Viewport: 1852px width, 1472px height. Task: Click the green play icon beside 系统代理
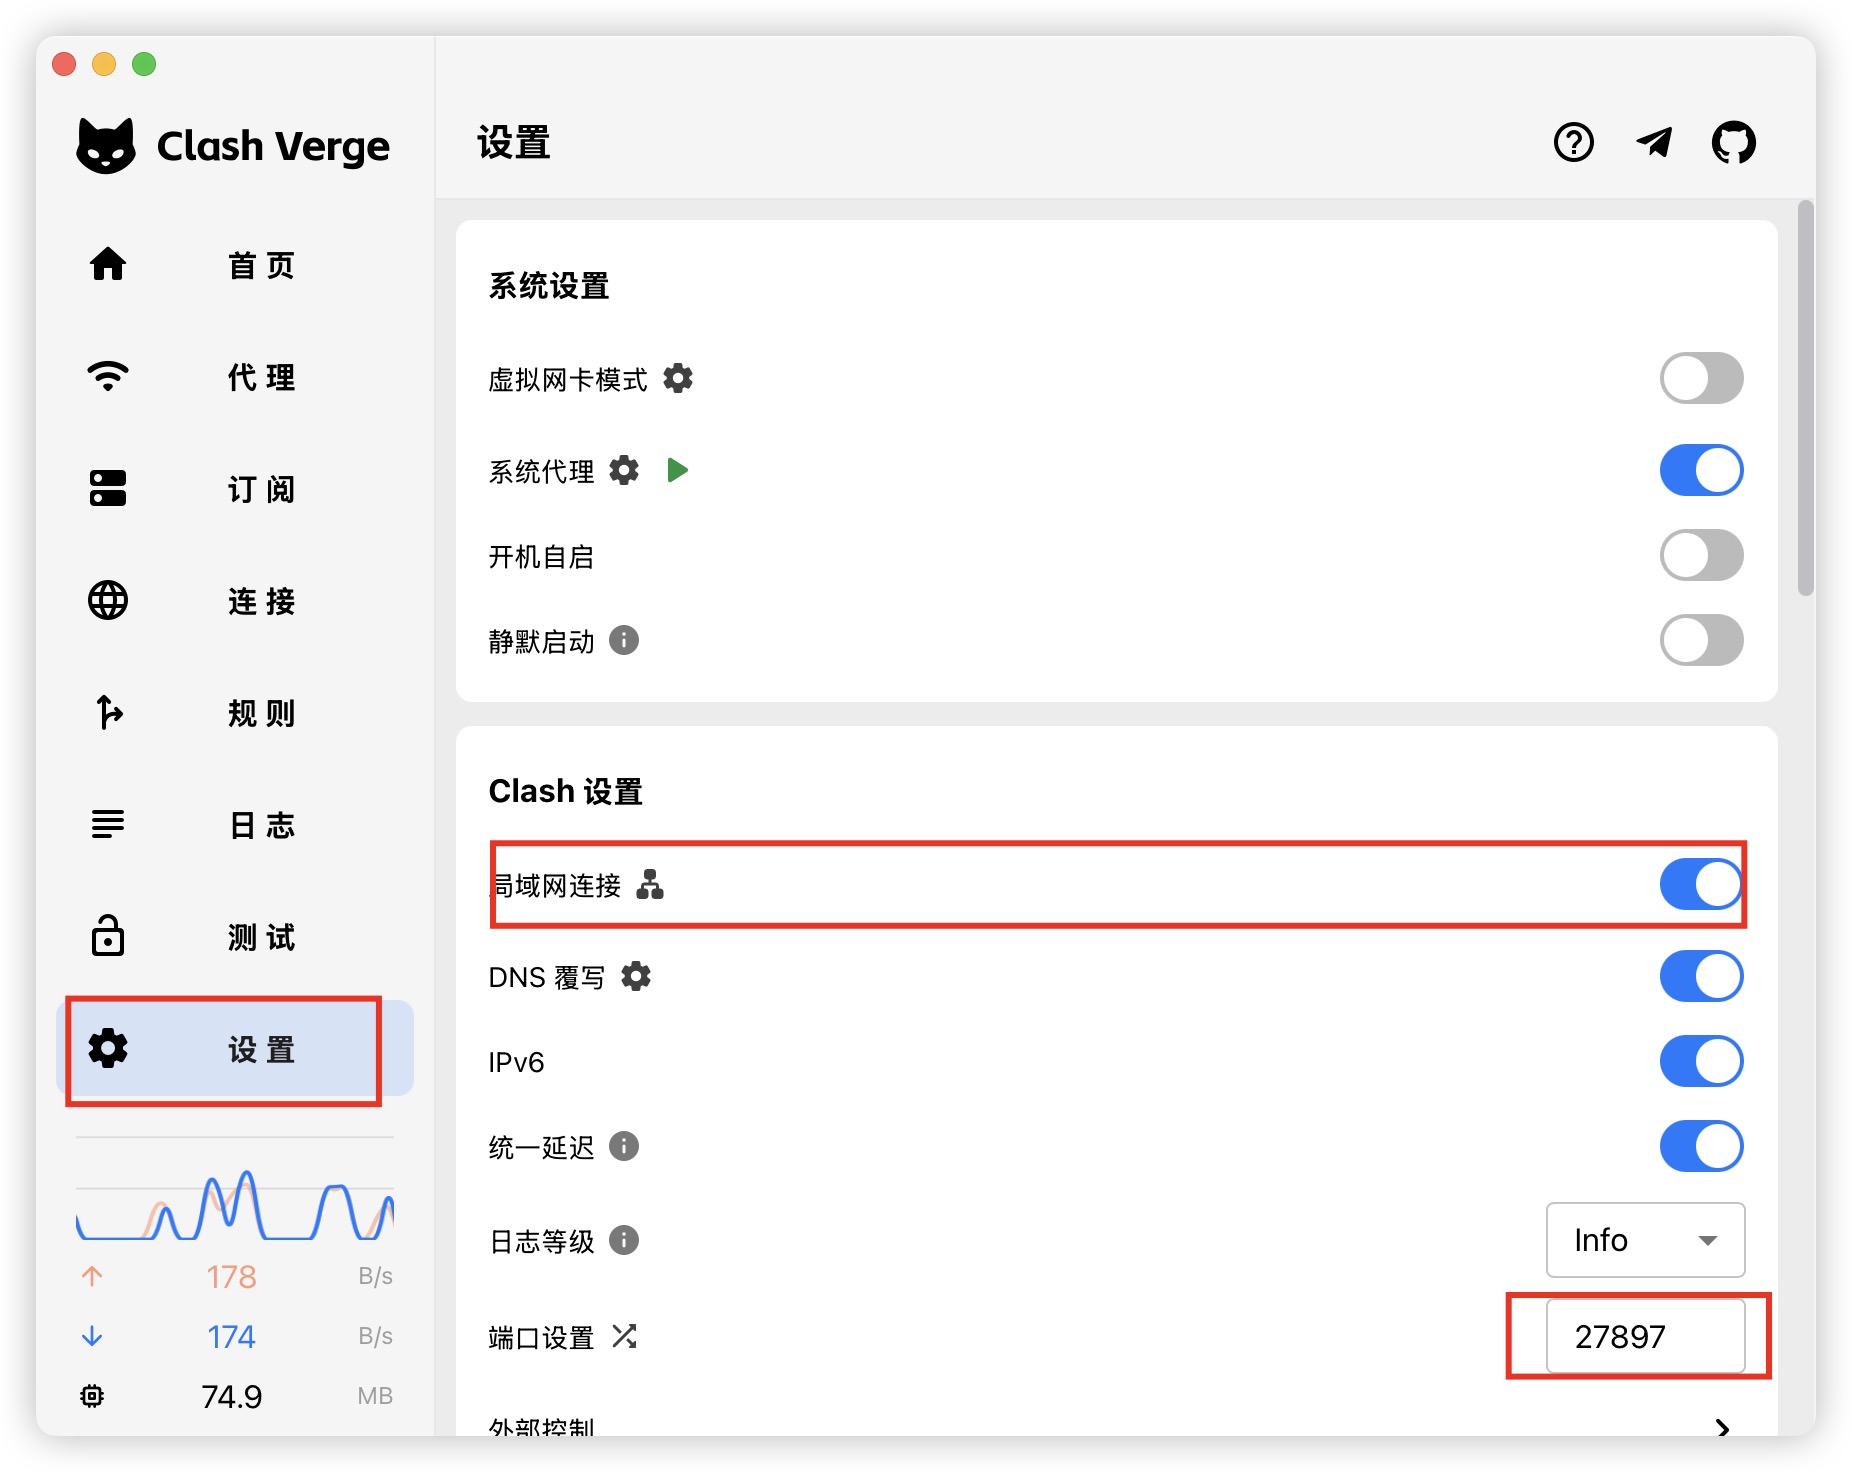pos(678,470)
